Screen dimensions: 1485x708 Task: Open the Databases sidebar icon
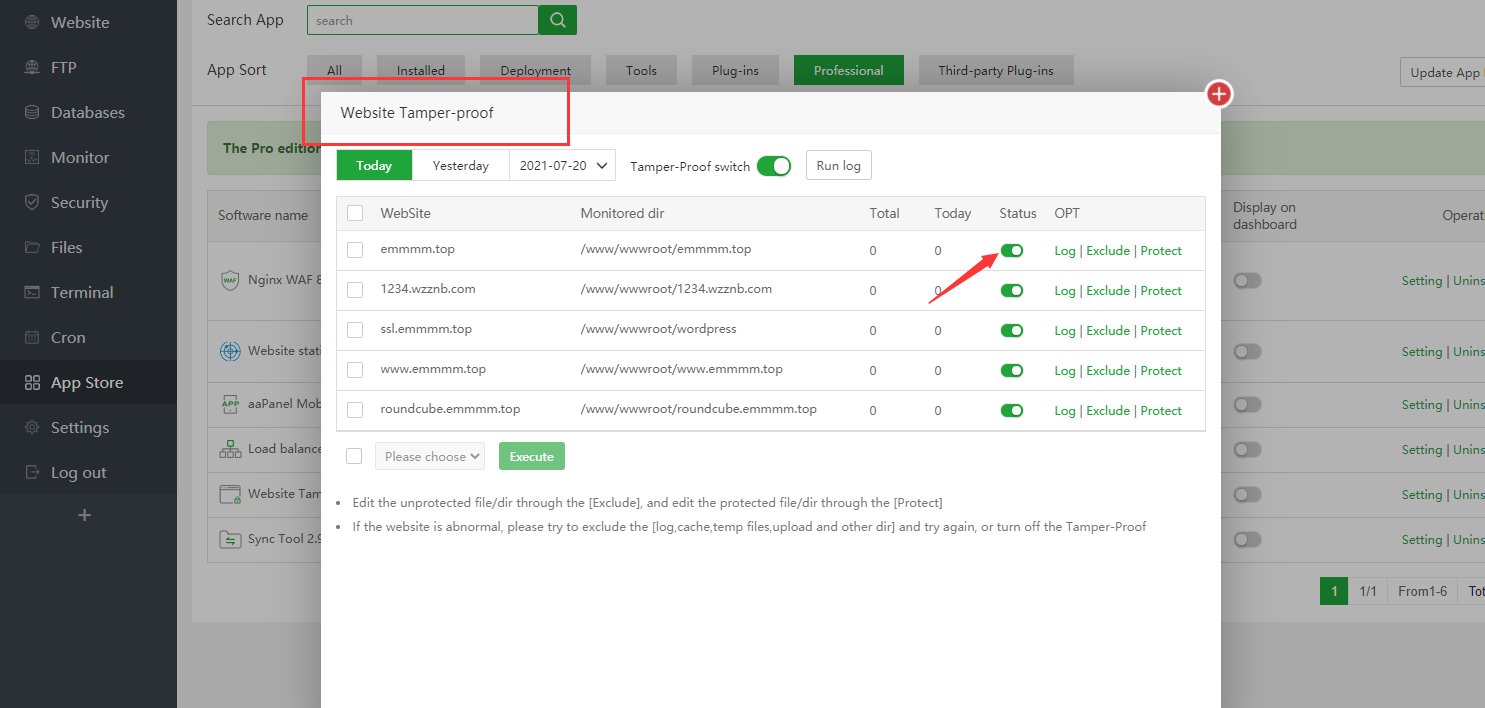[x=32, y=113]
